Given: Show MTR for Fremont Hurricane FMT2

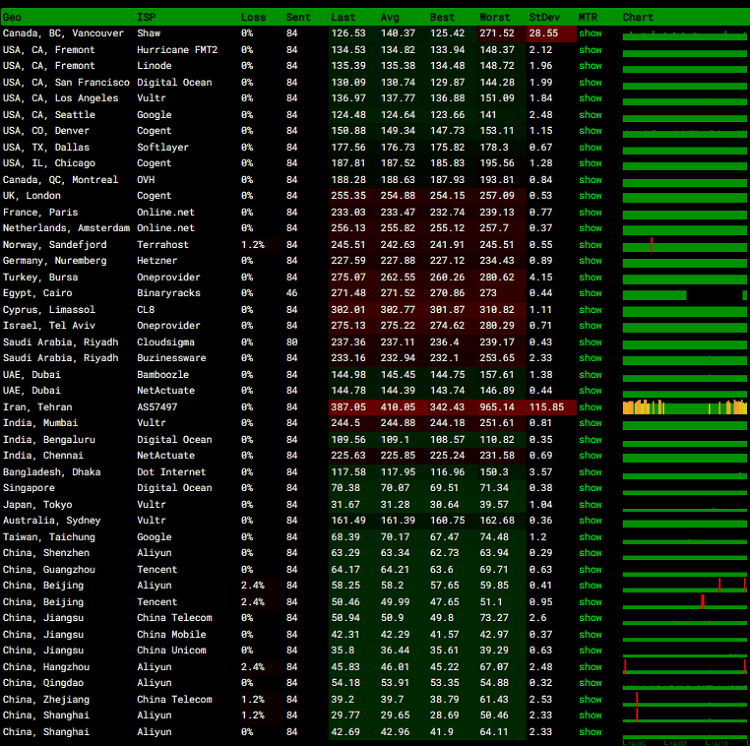Looking at the screenshot, I should click(x=590, y=50).
